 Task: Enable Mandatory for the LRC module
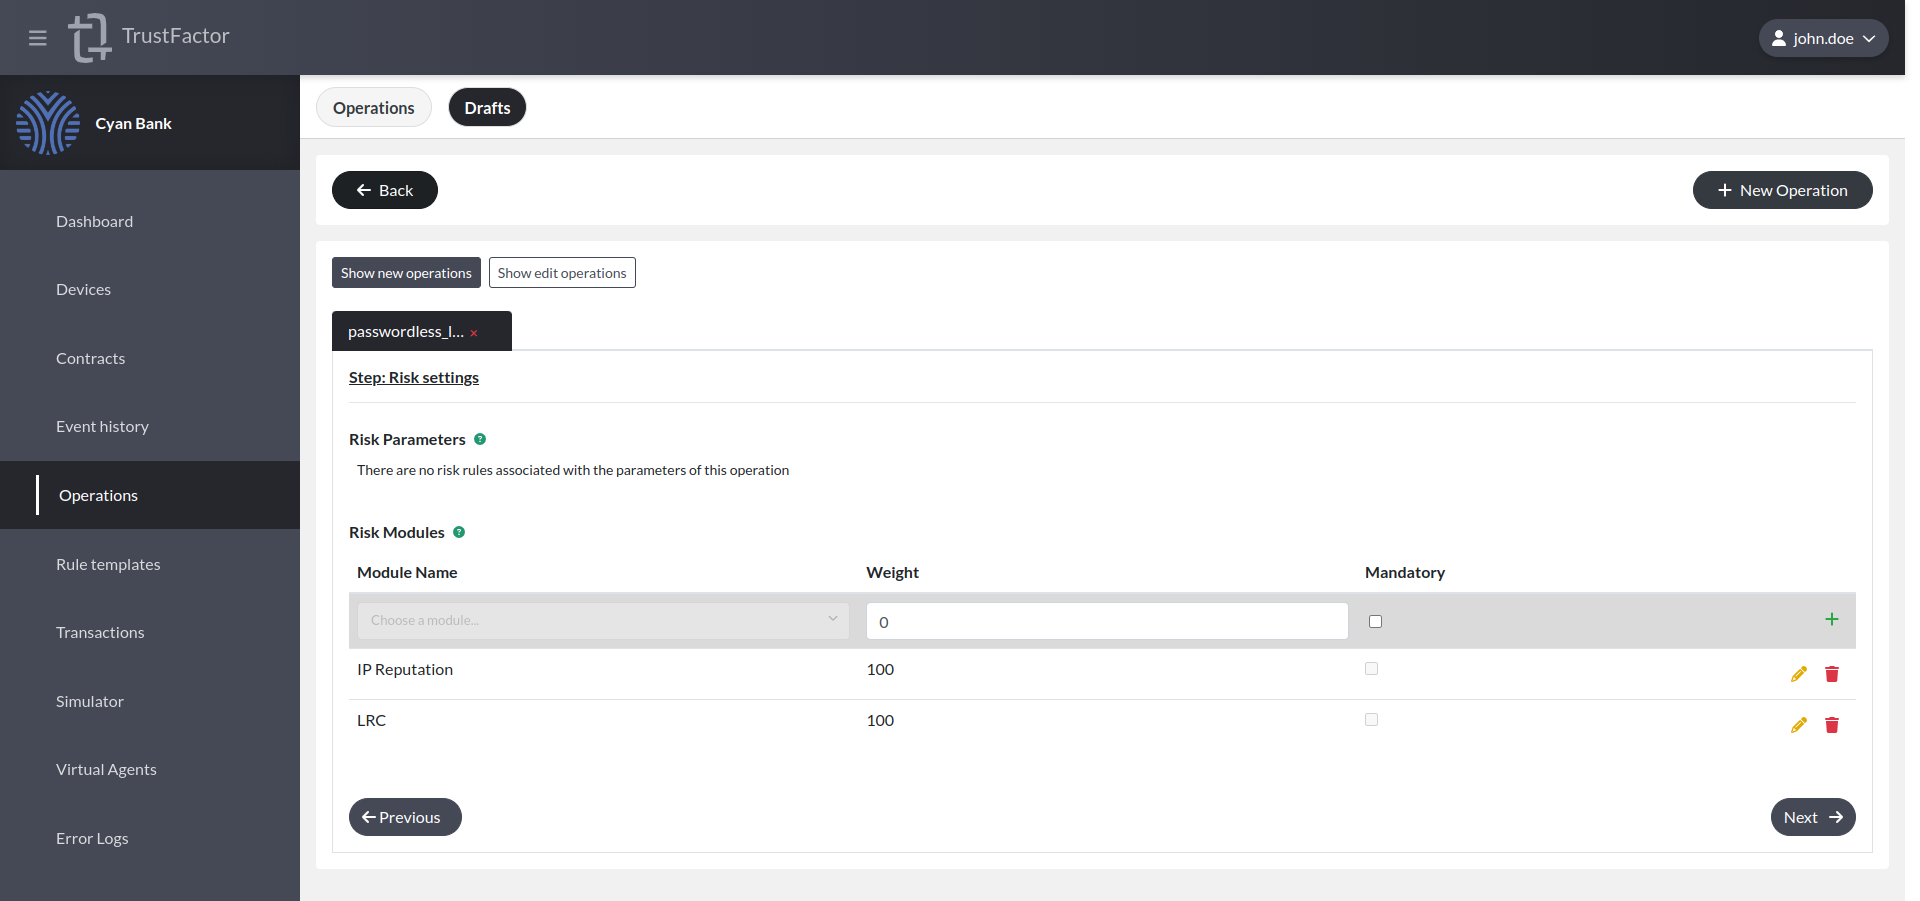pyautogui.click(x=1371, y=719)
